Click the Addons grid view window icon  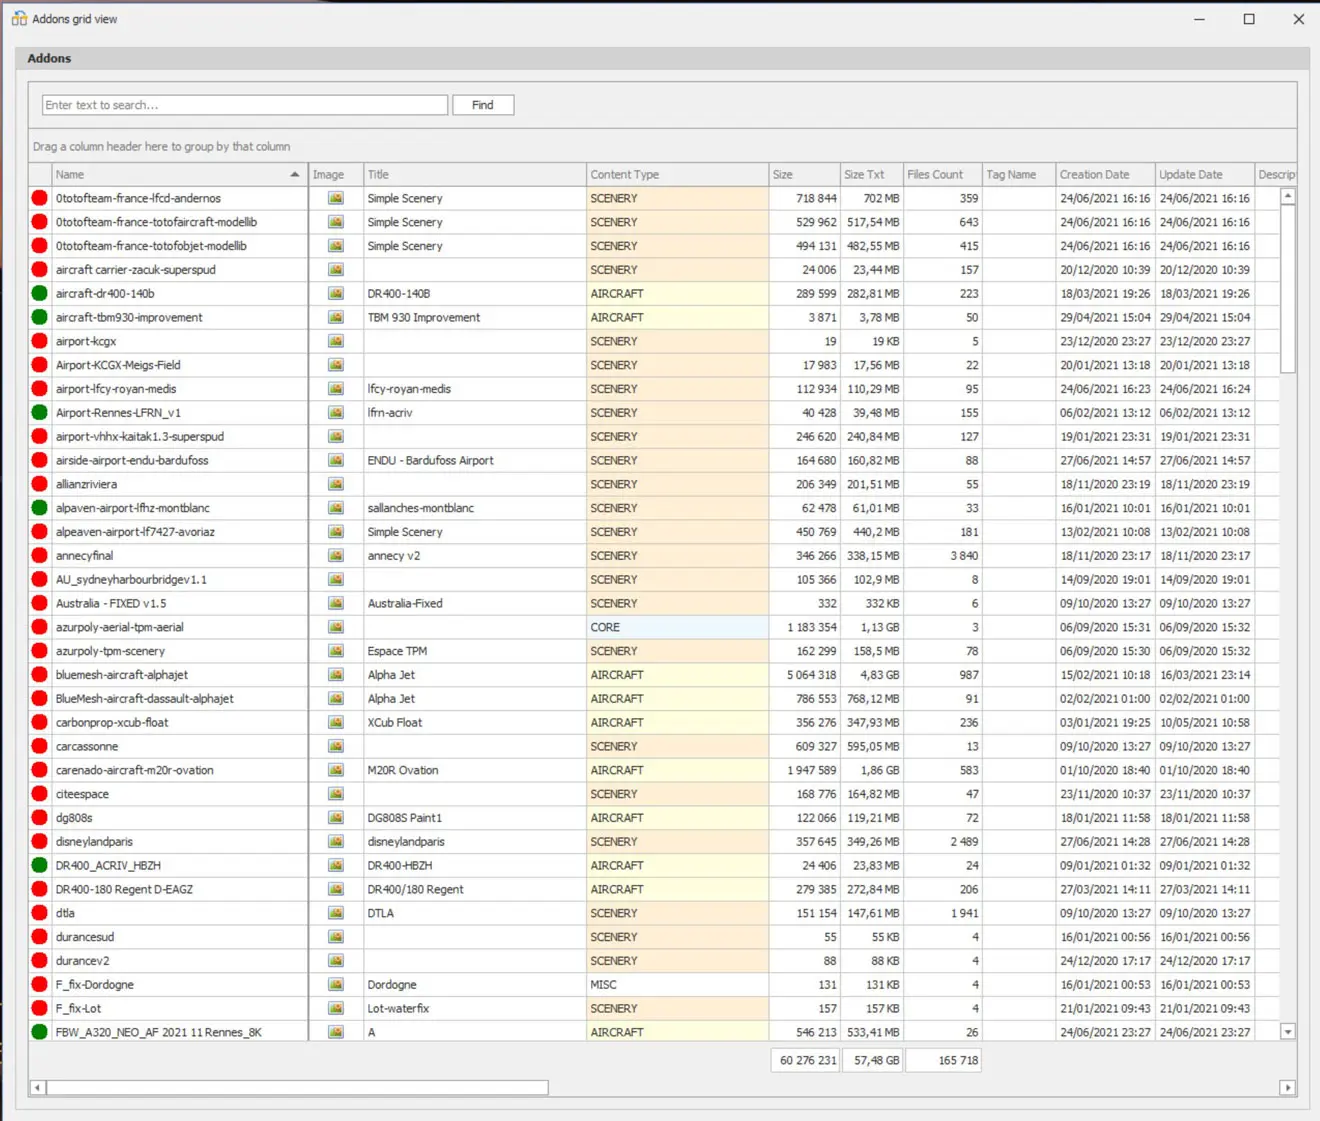click(19, 19)
